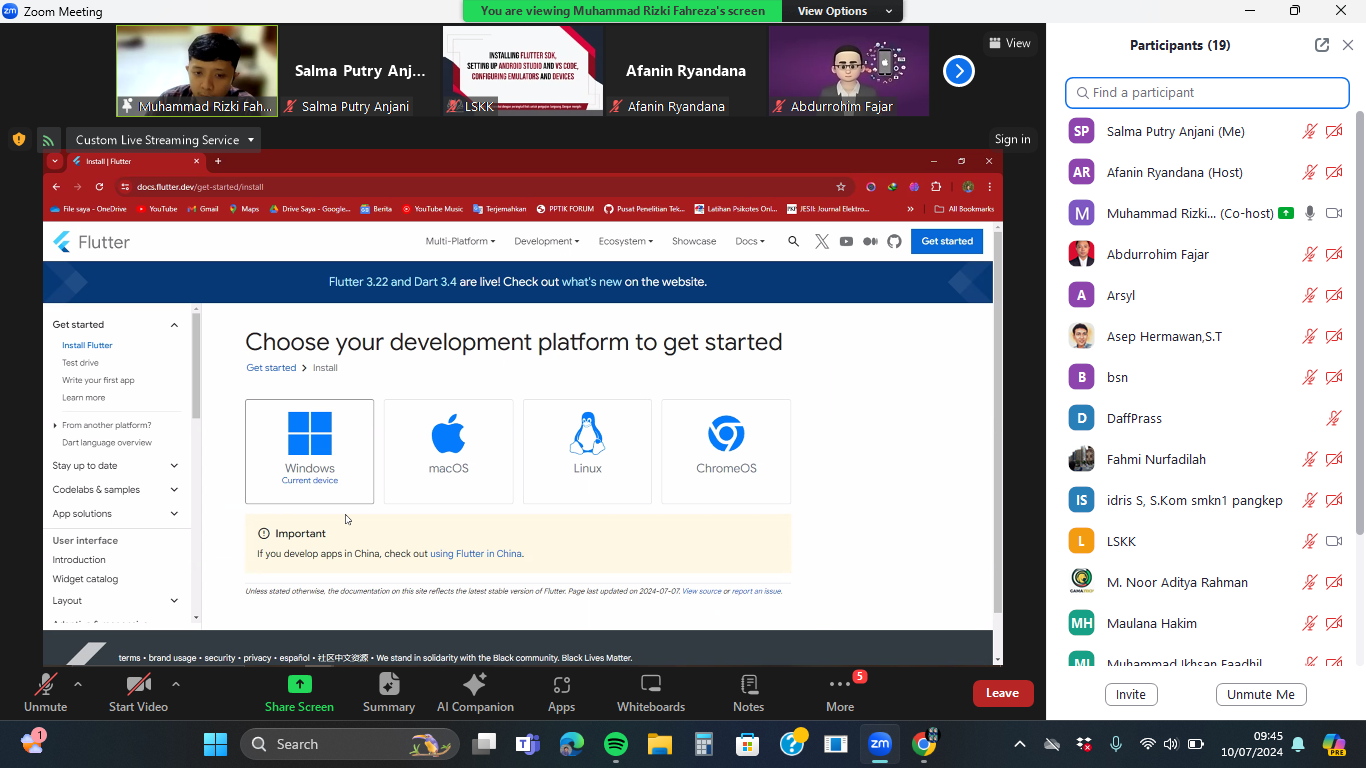This screenshot has width=1366, height=768.
Task: Open using Flutter in China link
Action: pyautogui.click(x=476, y=553)
